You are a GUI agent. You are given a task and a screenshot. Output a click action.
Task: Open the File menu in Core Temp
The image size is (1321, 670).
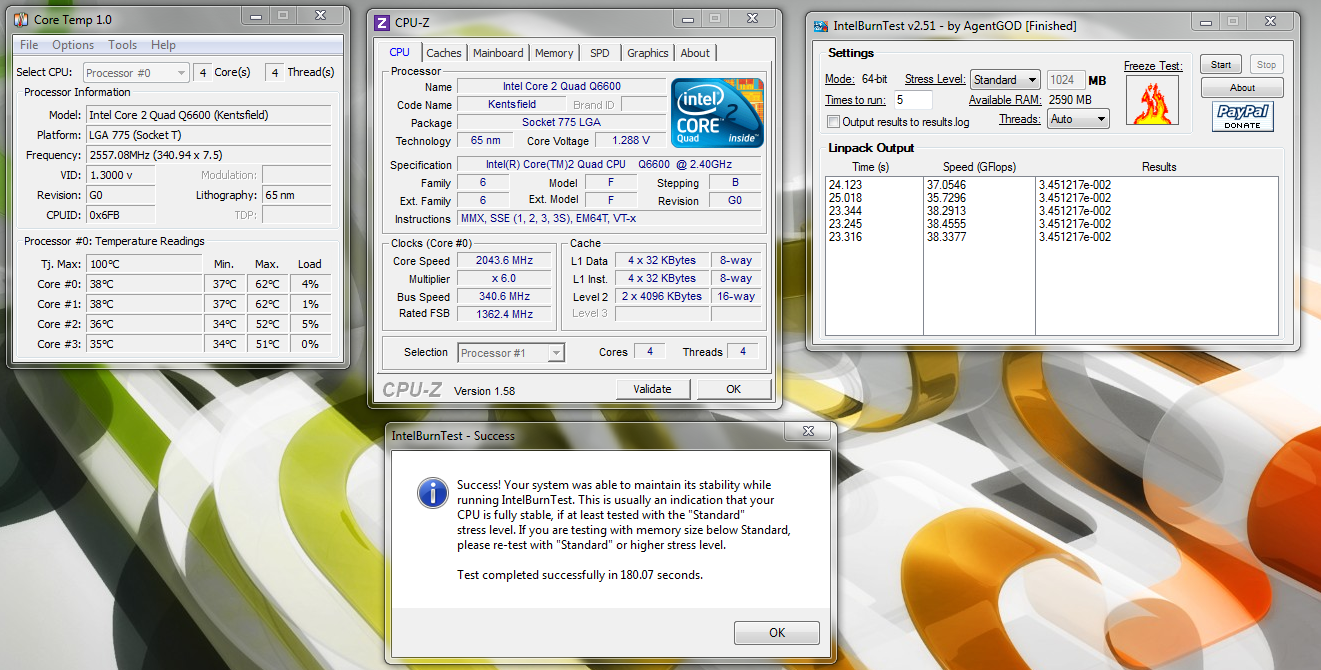(x=30, y=45)
